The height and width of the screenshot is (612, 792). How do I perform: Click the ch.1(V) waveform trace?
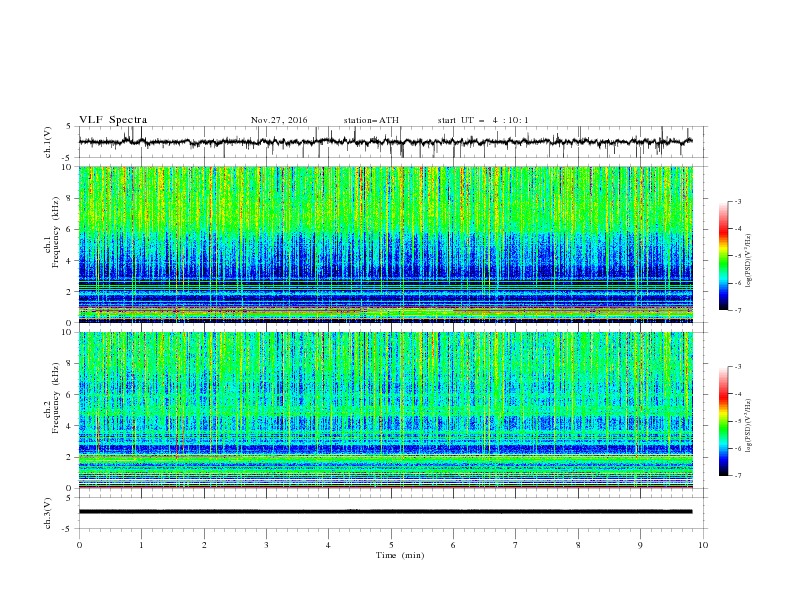point(385,142)
